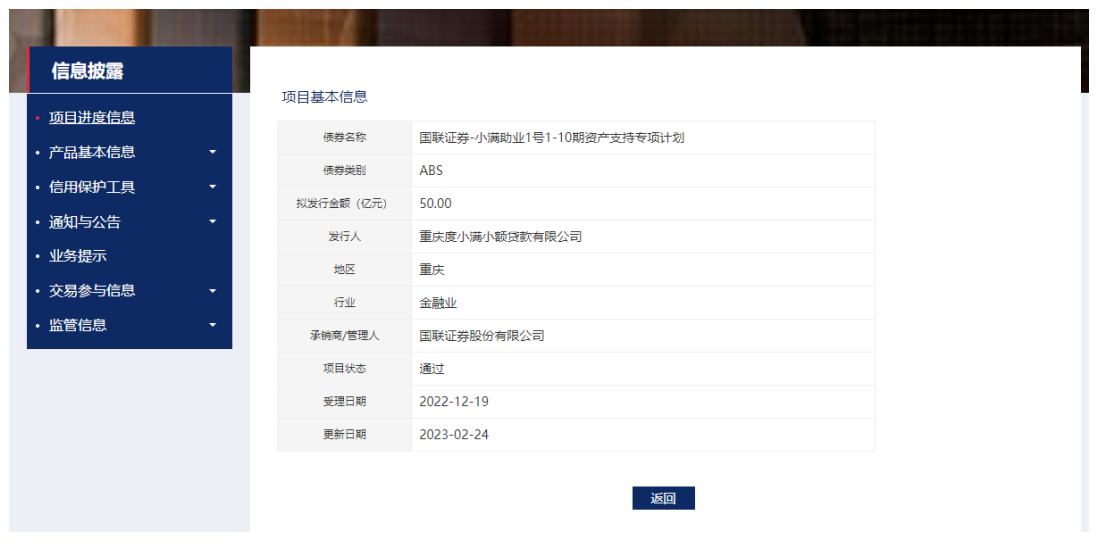Click the 2022-12-19 acceptance date

tap(454, 402)
